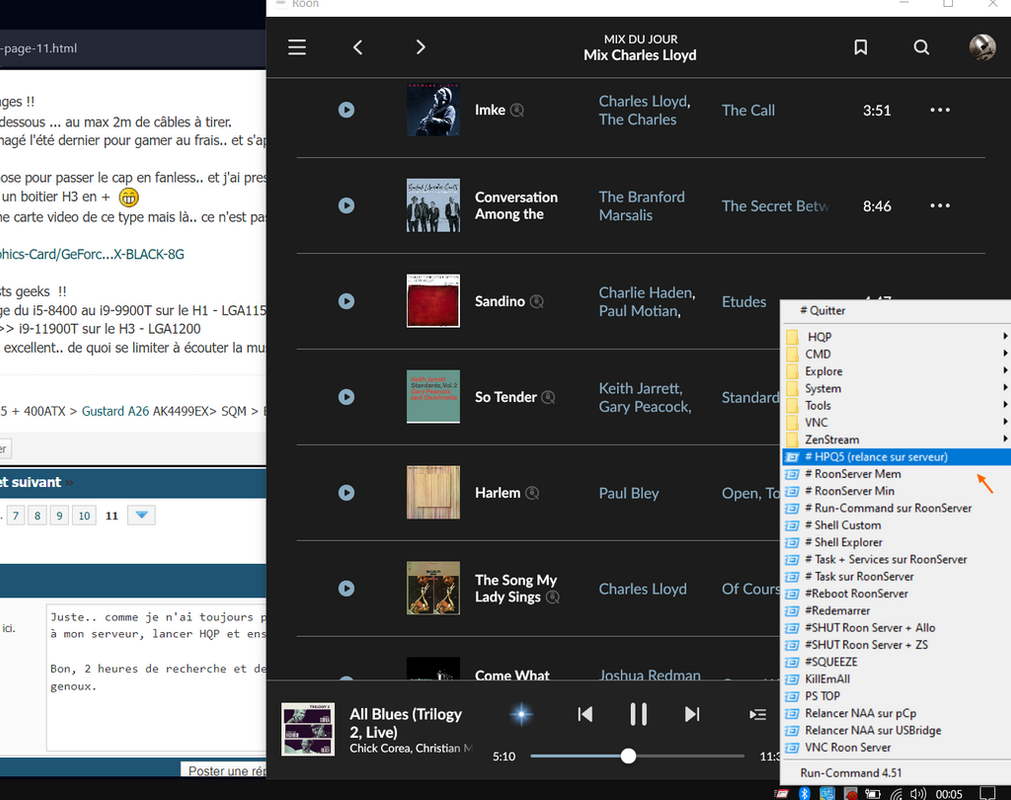The width and height of the screenshot is (1011, 800).
Task: Select # Shell Custom entry
Action: [896, 525]
